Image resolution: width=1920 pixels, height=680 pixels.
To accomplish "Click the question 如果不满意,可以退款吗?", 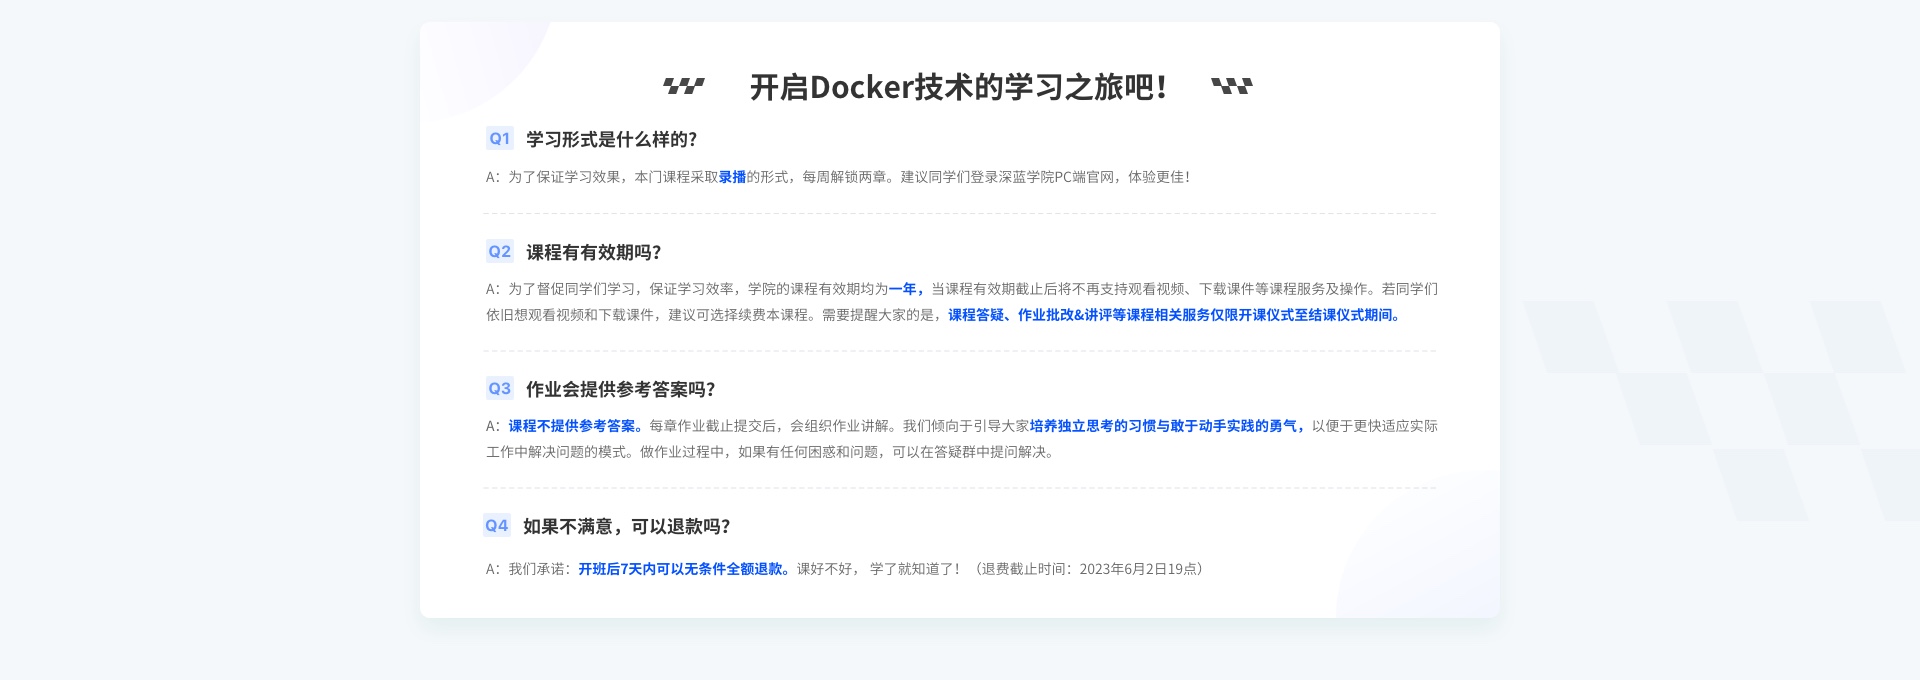I will point(626,526).
